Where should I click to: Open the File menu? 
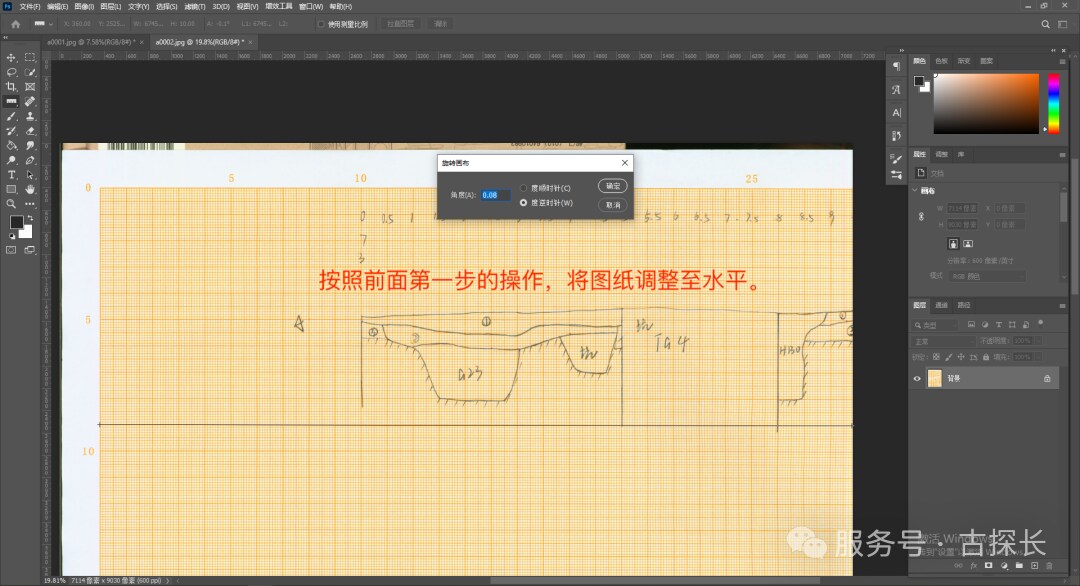tap(30, 6)
